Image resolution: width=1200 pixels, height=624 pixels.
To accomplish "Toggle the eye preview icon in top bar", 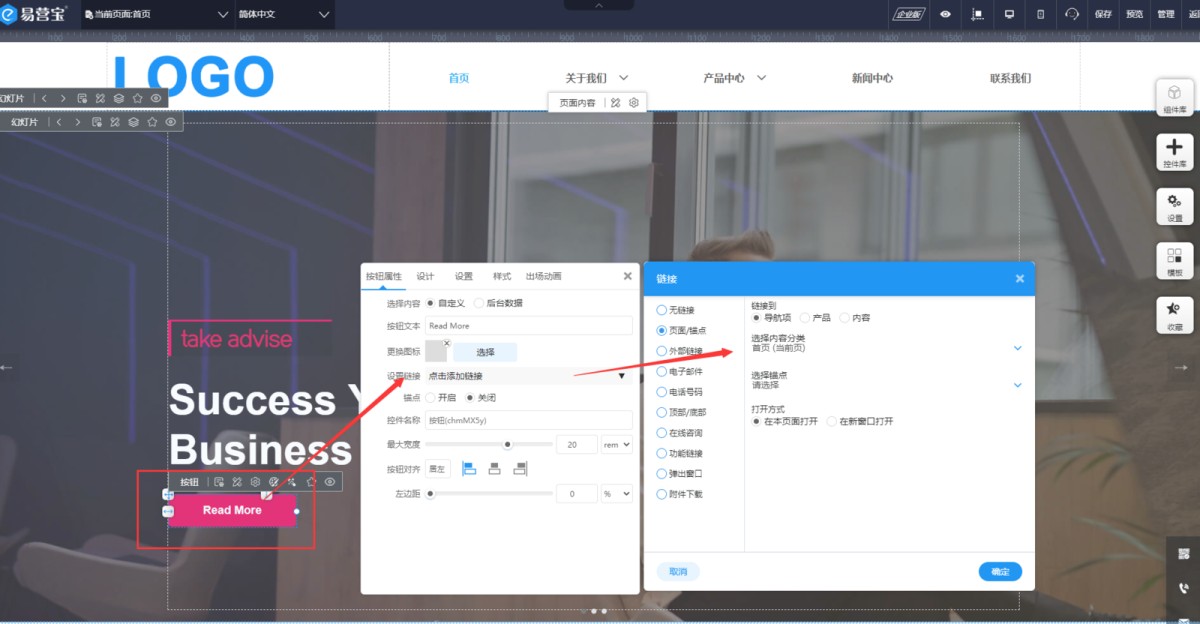I will point(945,14).
